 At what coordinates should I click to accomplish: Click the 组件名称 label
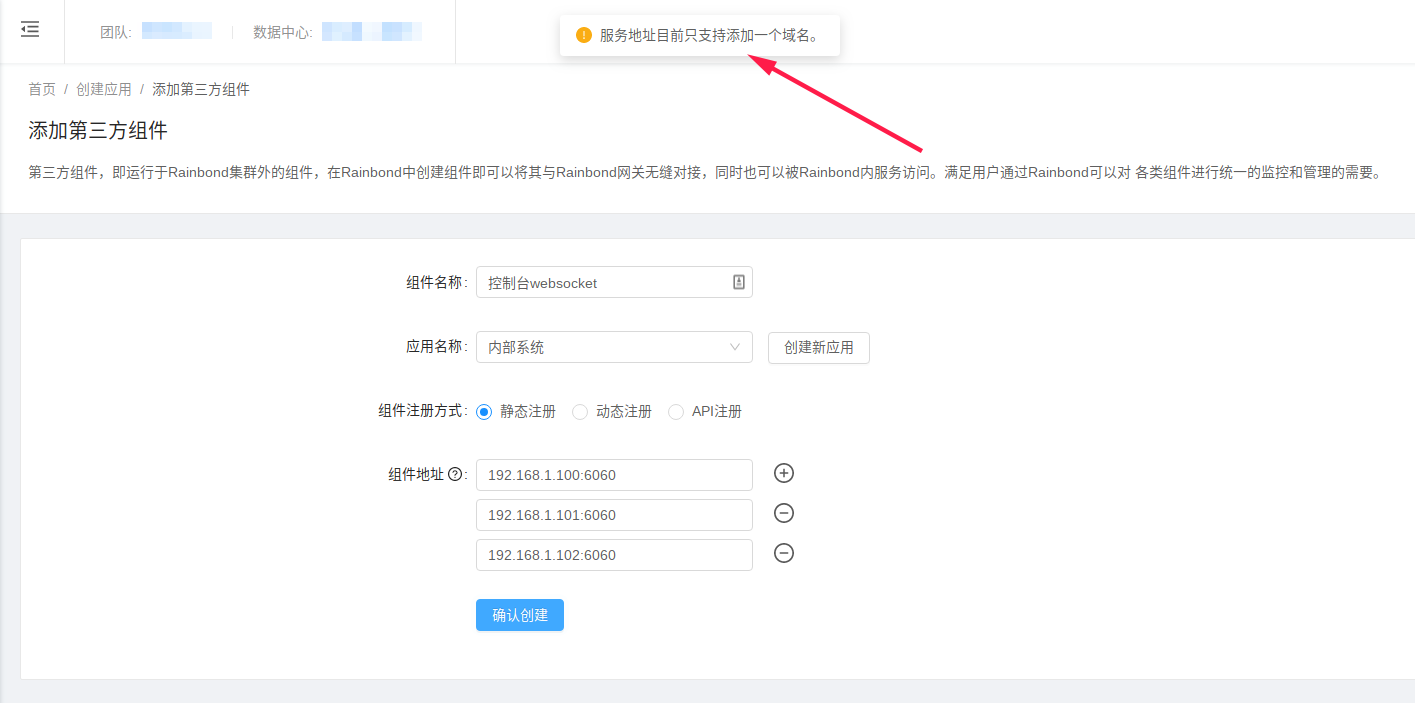pos(436,282)
